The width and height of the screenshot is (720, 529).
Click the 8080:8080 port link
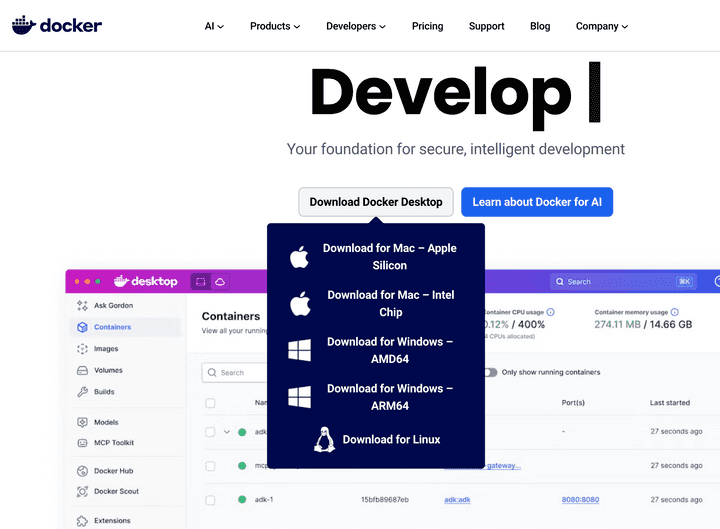coord(580,499)
